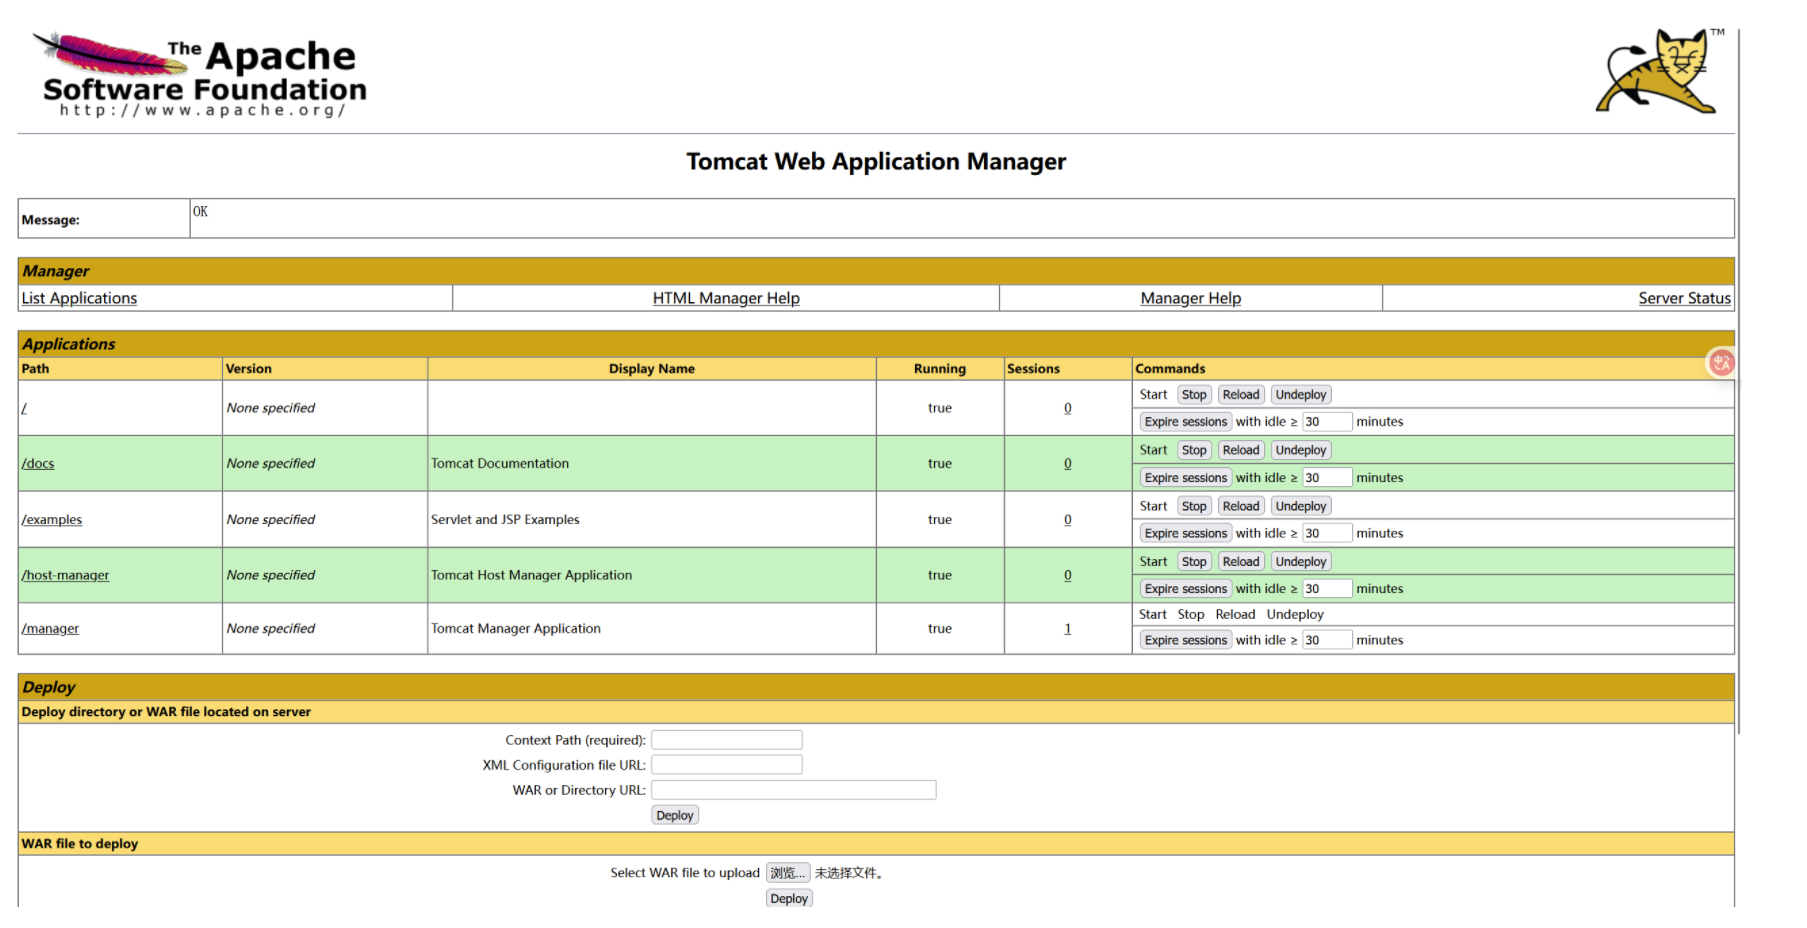Open session count for /examples
Viewport: 1807px width, 928px height.
point(1067,520)
